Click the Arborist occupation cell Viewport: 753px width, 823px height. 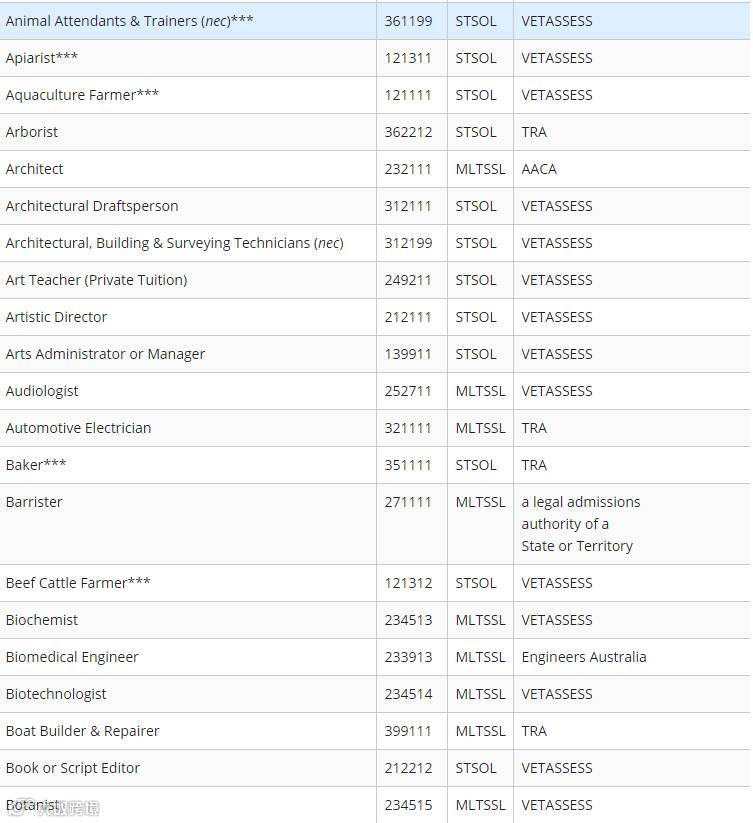[188, 132]
